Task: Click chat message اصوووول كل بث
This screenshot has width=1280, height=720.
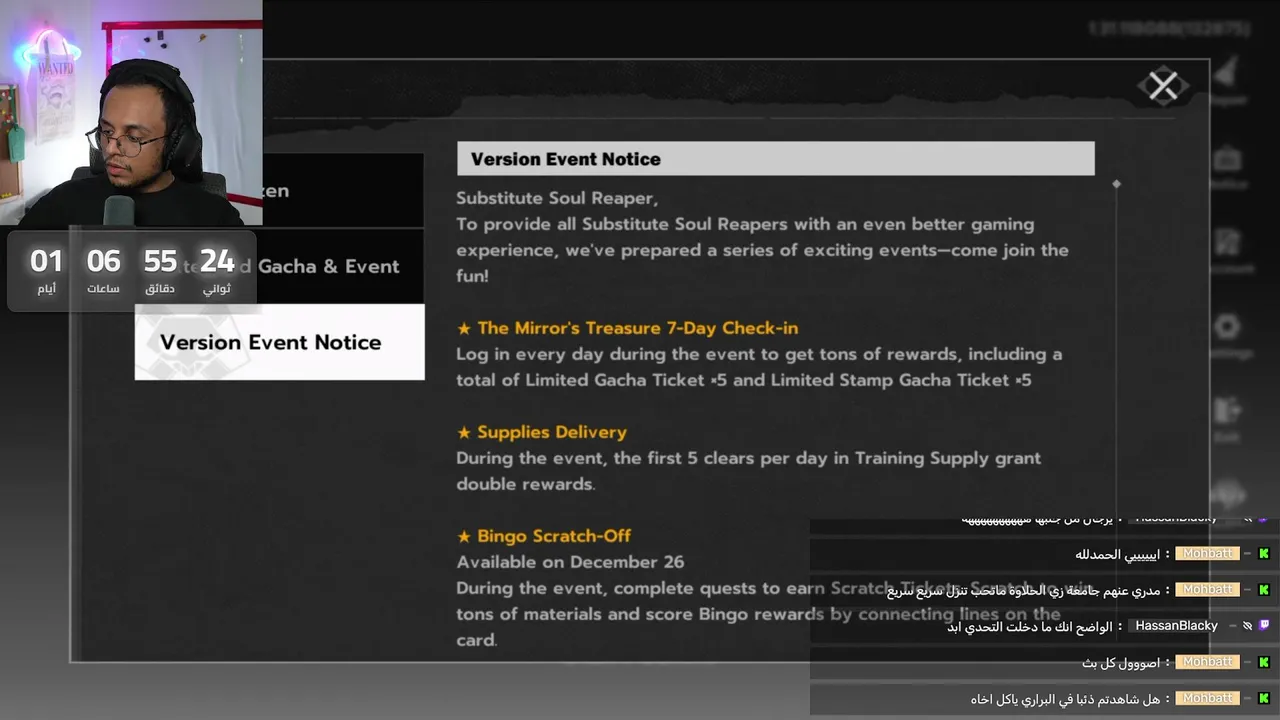Action: point(1121,663)
